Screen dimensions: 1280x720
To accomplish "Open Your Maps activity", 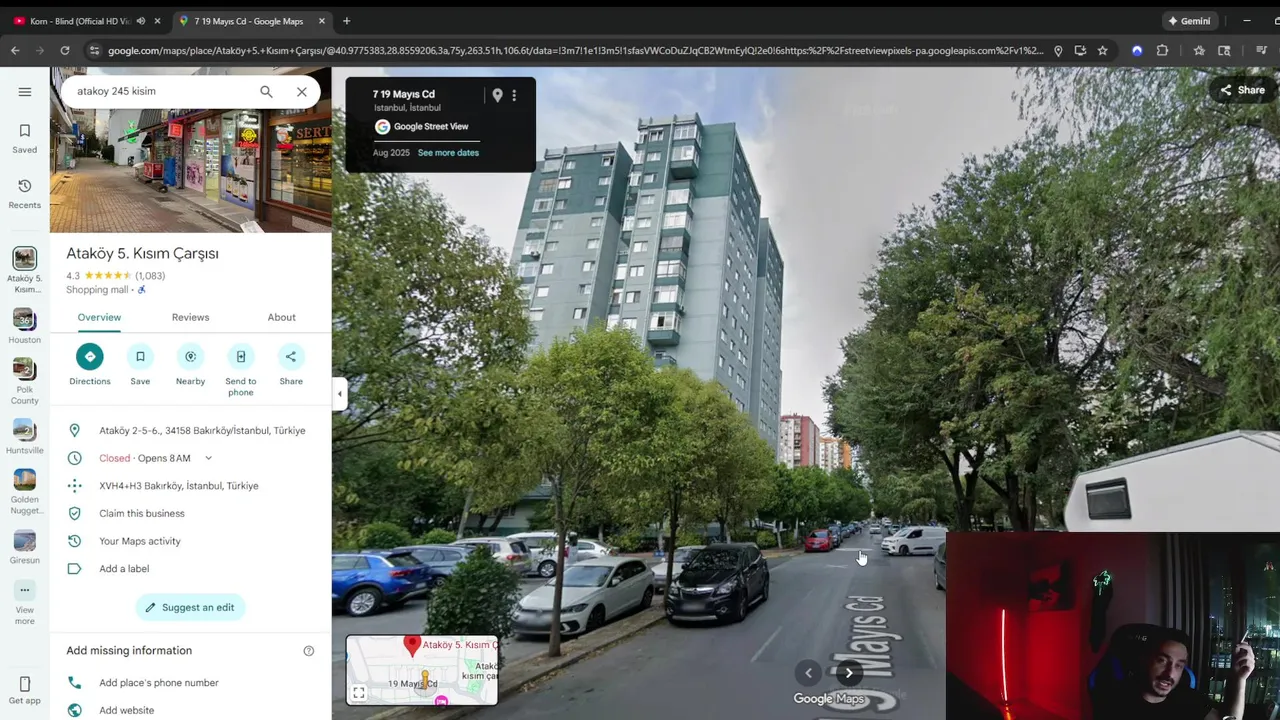I will coord(140,541).
